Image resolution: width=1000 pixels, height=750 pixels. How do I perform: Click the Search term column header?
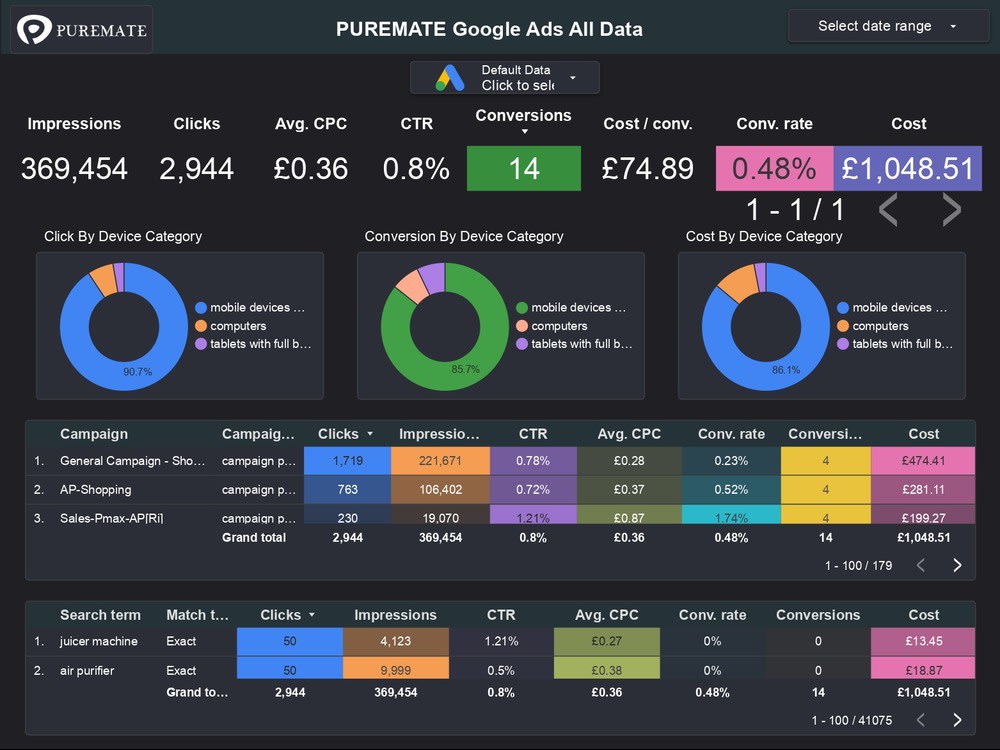pos(100,615)
